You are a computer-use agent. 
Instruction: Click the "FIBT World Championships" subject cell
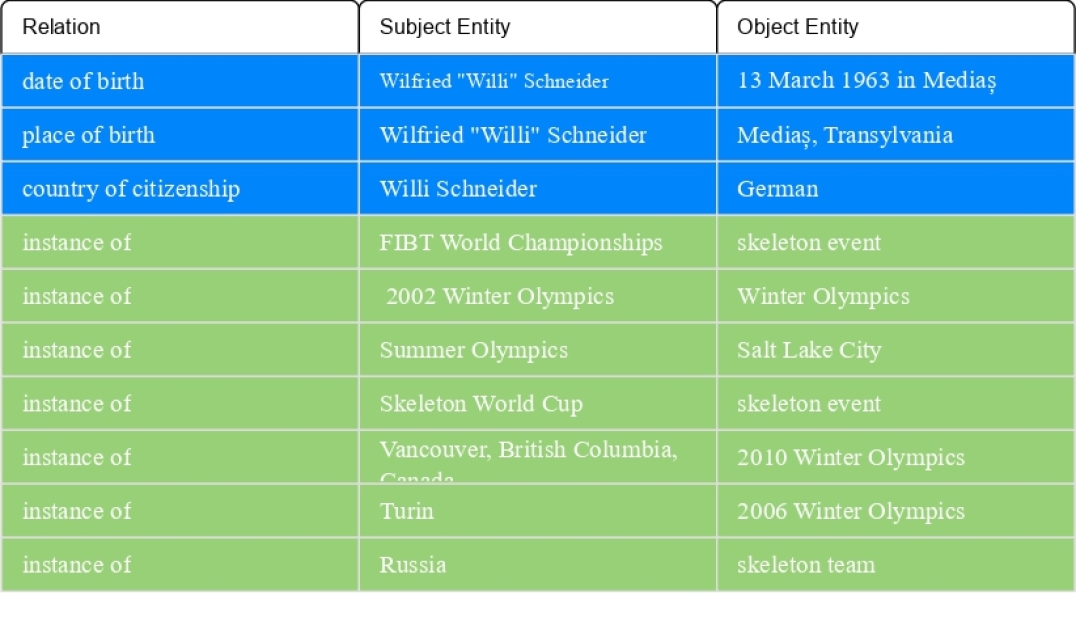click(537, 243)
